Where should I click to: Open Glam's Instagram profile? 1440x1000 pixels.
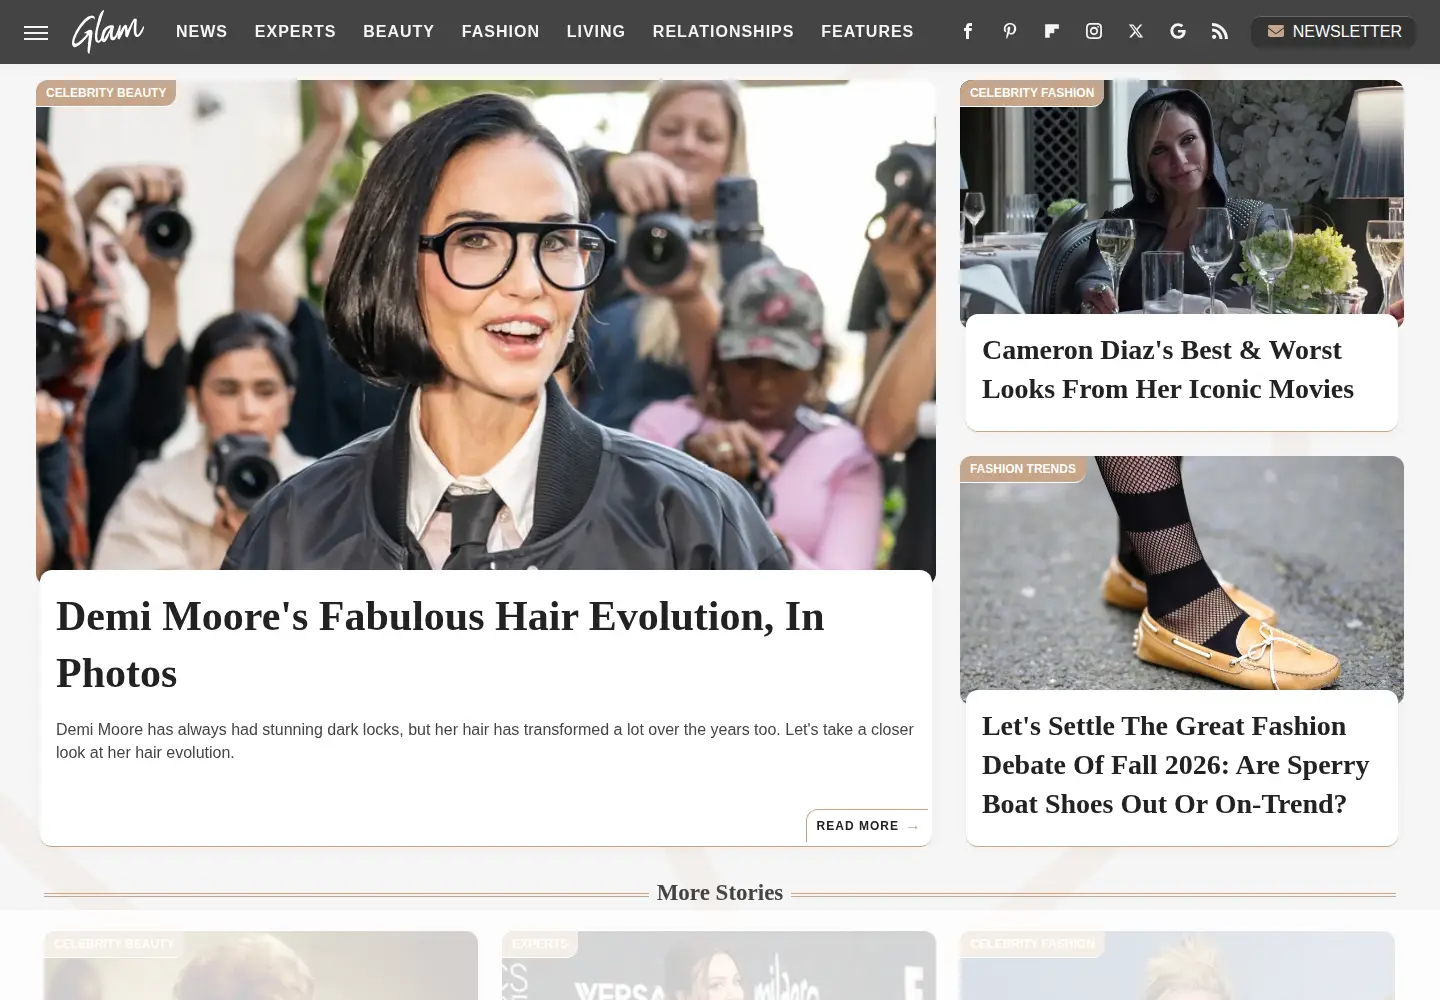(1094, 31)
